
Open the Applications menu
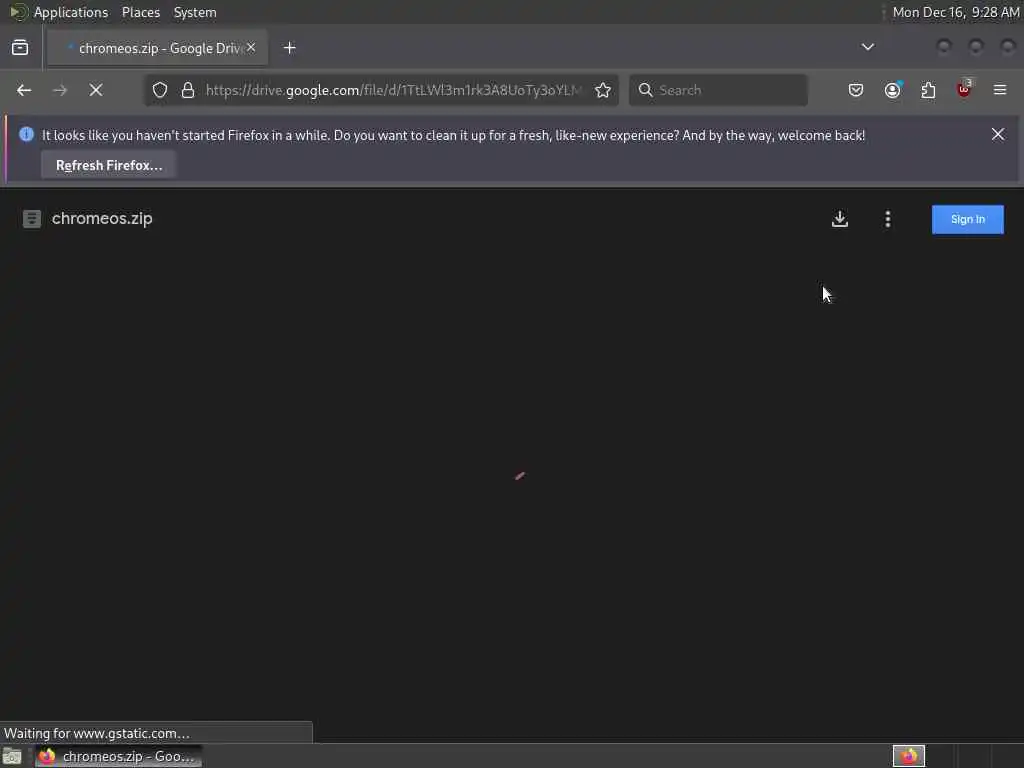tap(71, 12)
